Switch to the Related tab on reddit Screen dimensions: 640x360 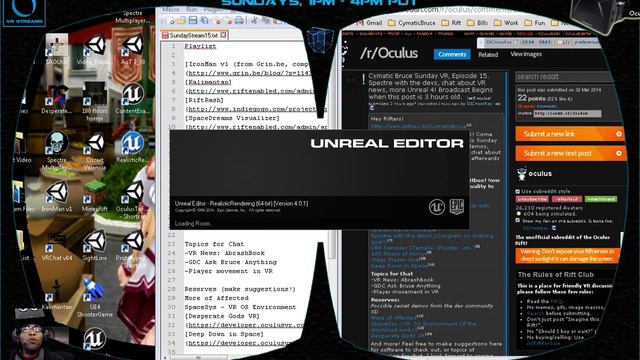pyautogui.click(x=488, y=54)
